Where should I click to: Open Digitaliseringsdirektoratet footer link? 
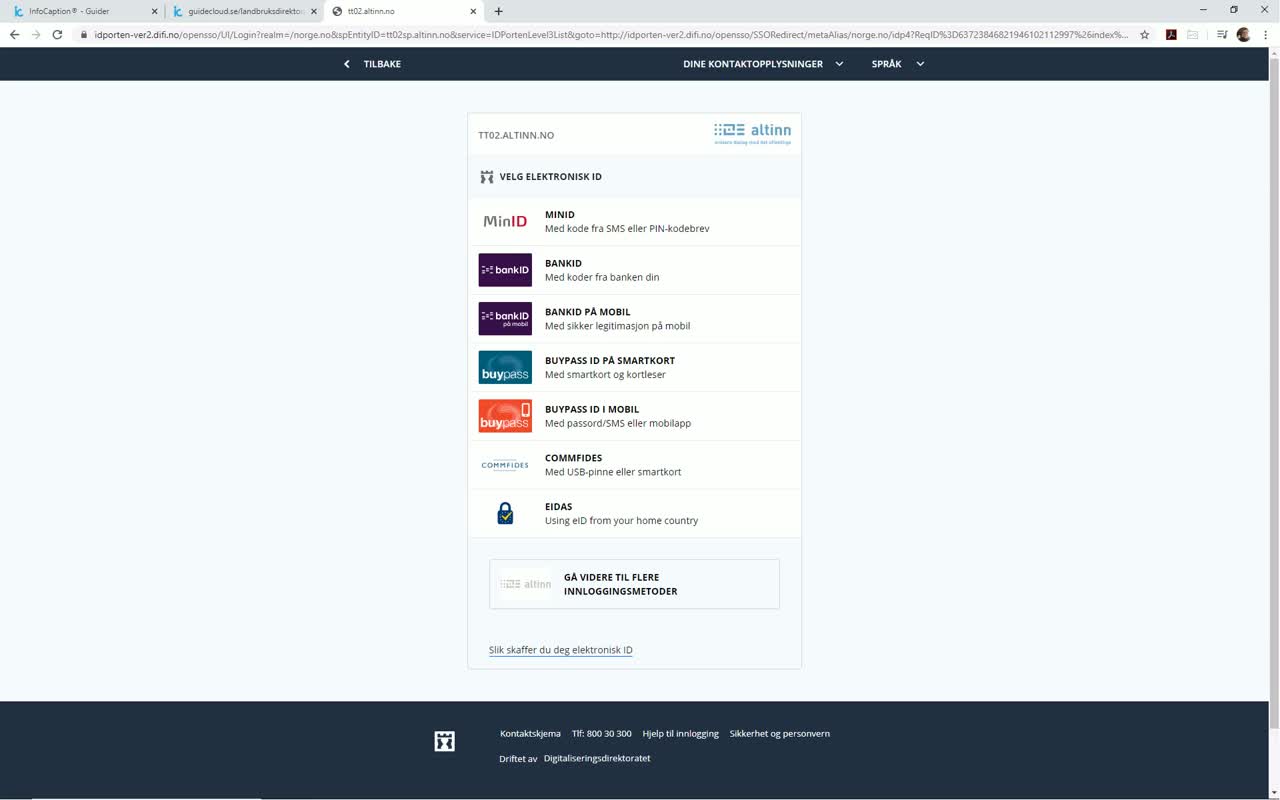pyautogui.click(x=597, y=758)
